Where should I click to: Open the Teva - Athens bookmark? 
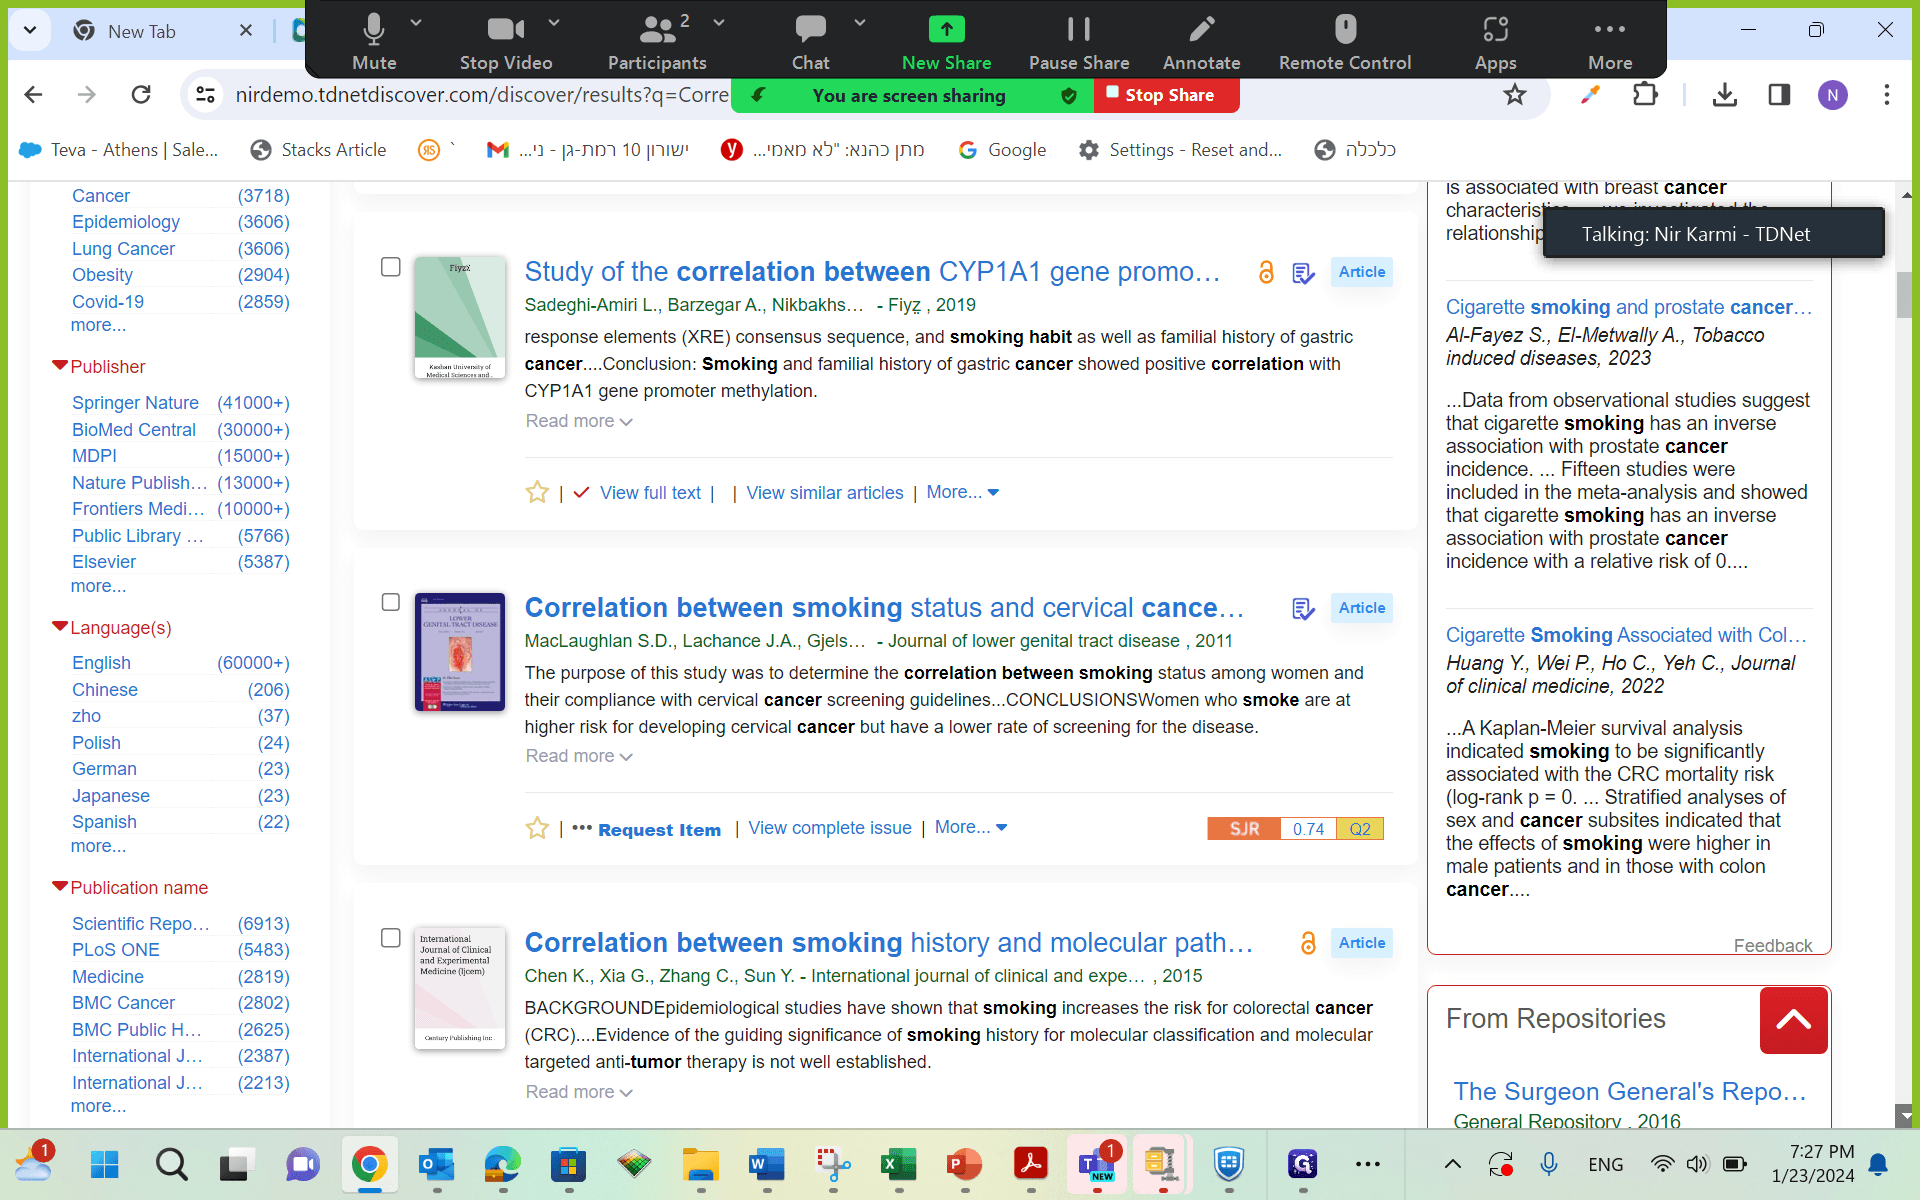tap(119, 150)
